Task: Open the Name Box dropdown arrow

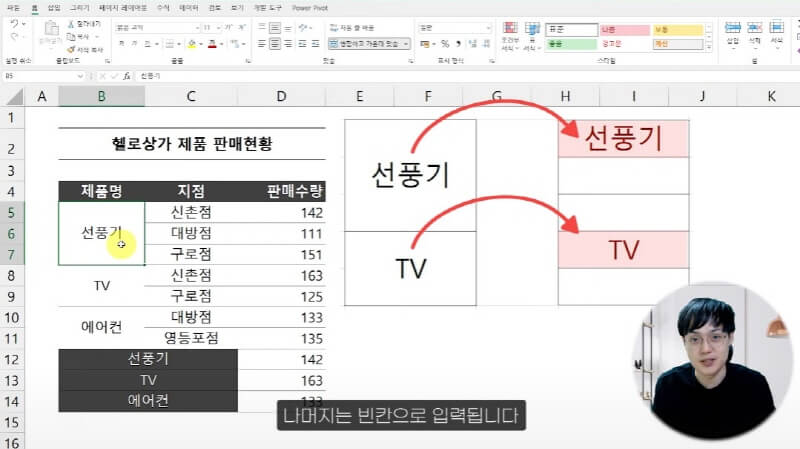Action: (80, 76)
